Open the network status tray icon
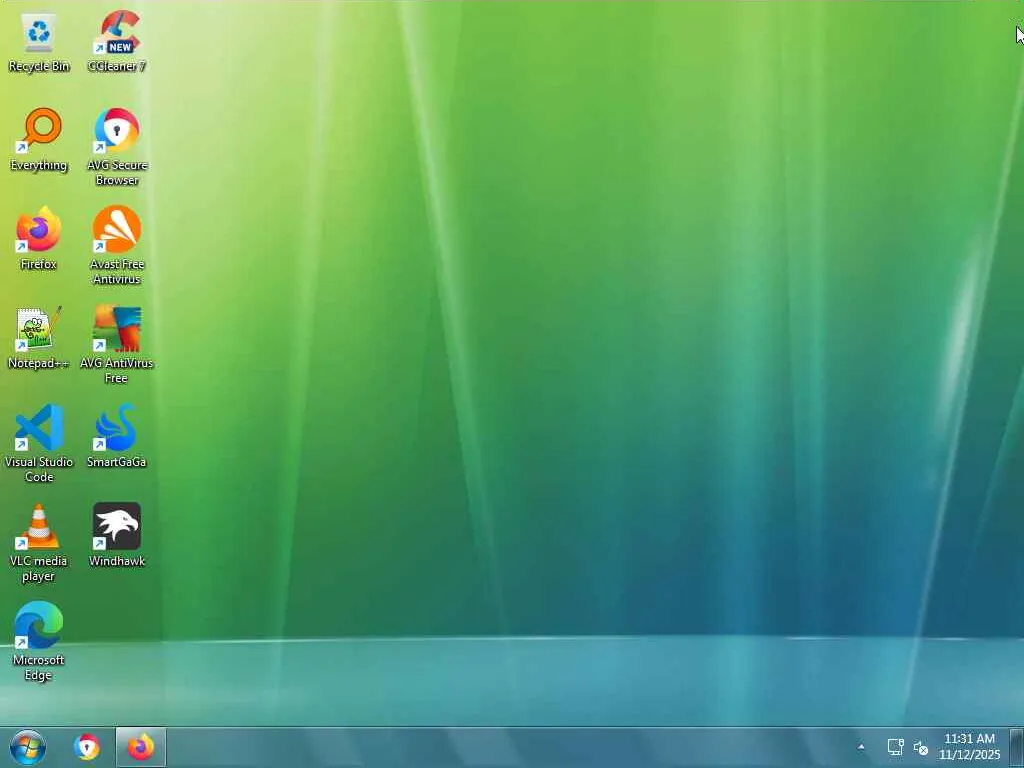This screenshot has height=768, width=1024. coord(895,747)
